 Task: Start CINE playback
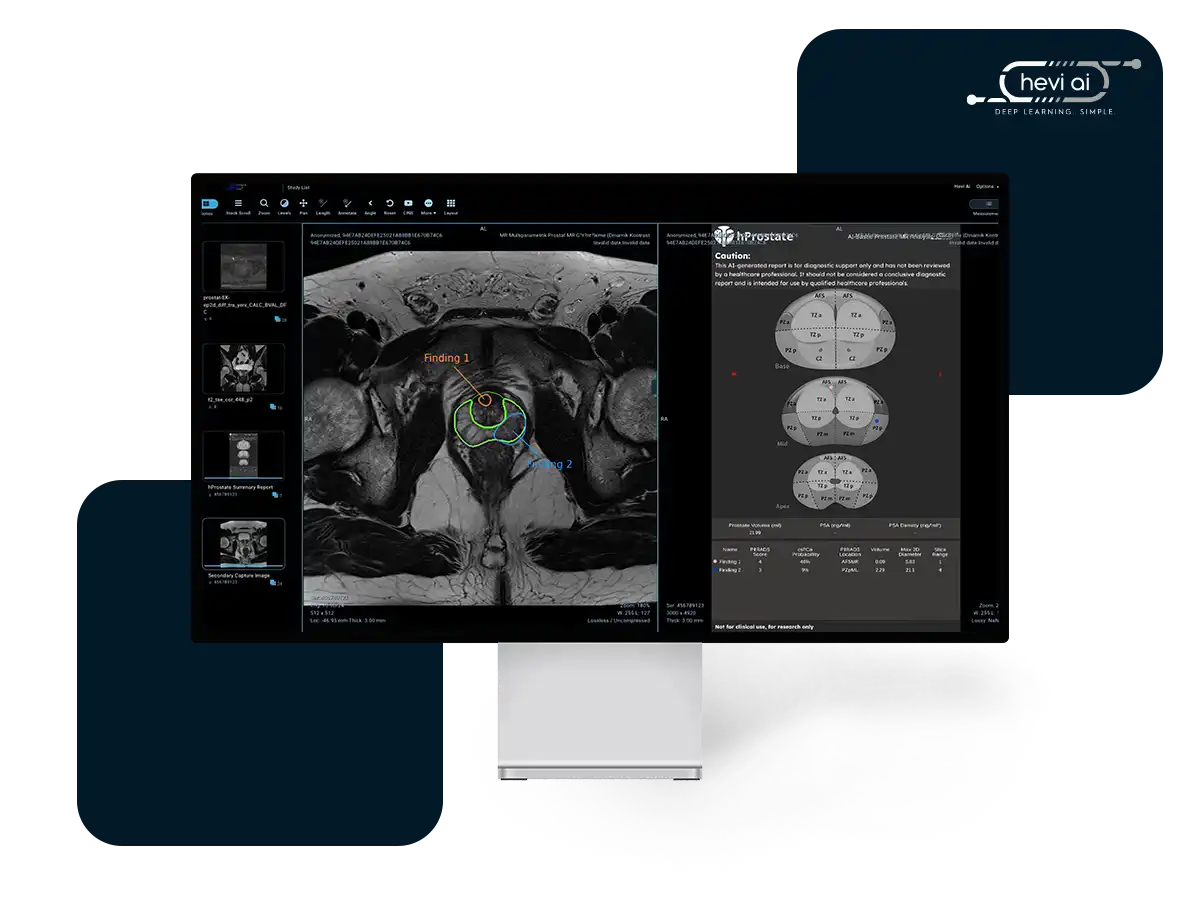click(x=408, y=205)
